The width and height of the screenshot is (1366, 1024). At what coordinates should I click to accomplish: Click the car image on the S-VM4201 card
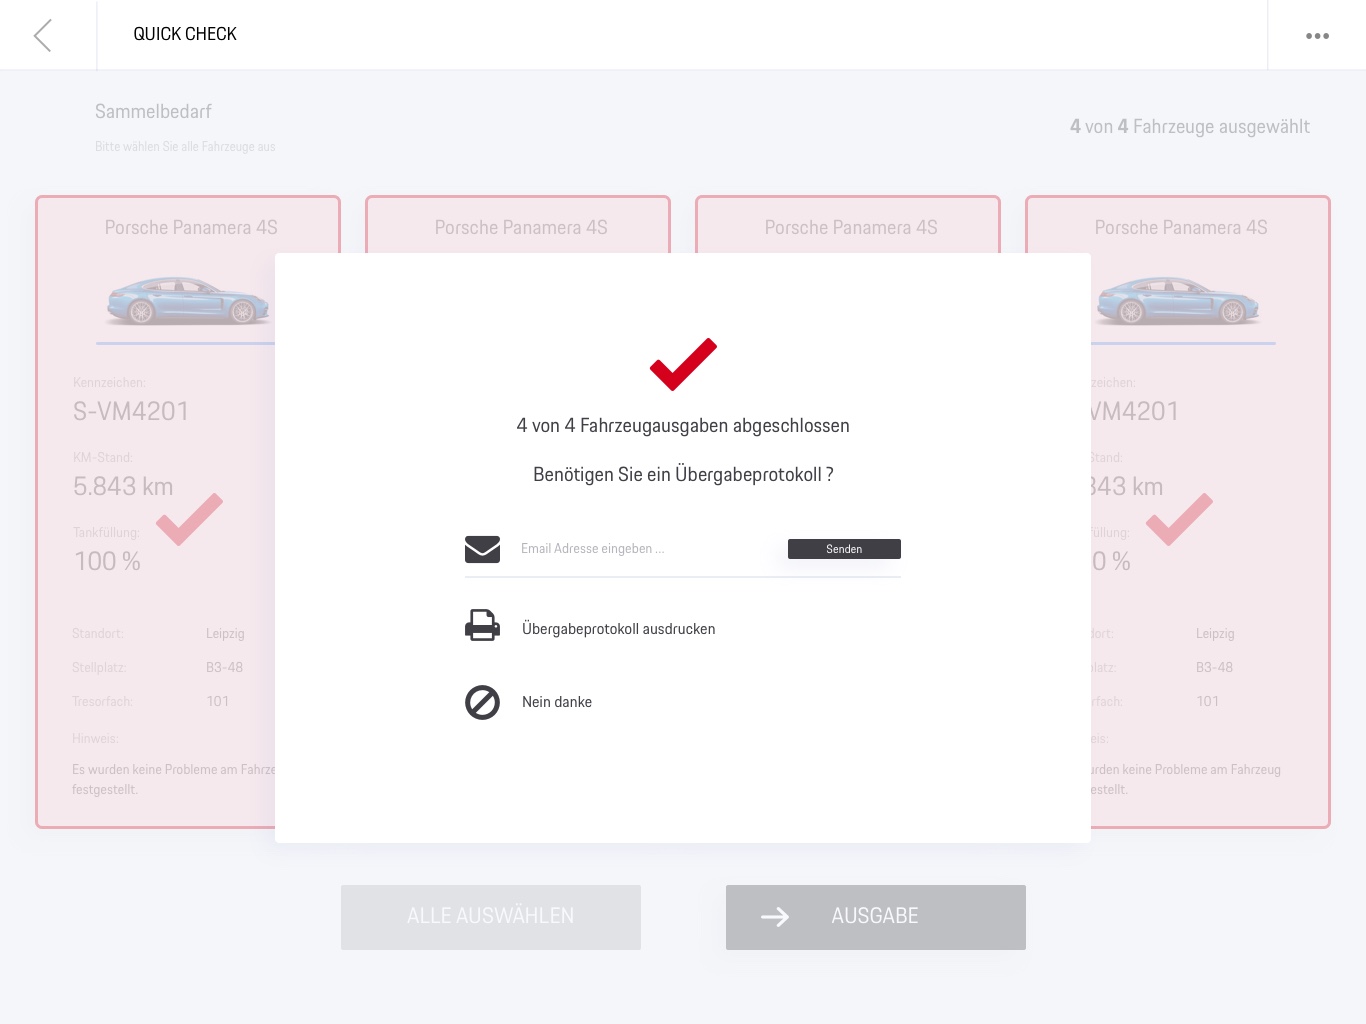(x=188, y=301)
